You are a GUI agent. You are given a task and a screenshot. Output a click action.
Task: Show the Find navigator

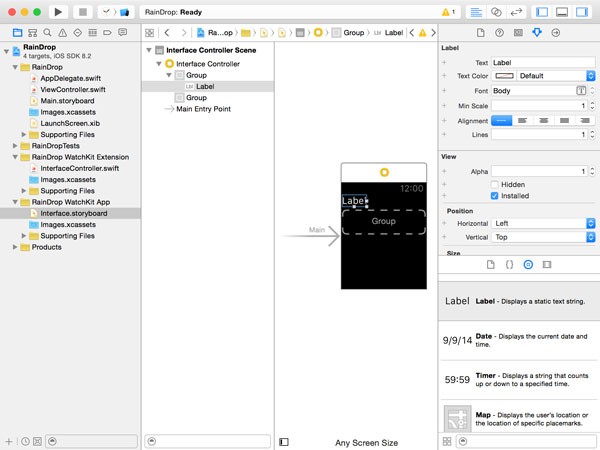tap(47, 33)
